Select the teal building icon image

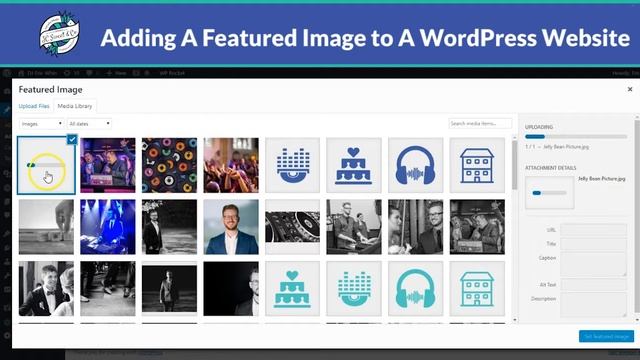(477, 289)
